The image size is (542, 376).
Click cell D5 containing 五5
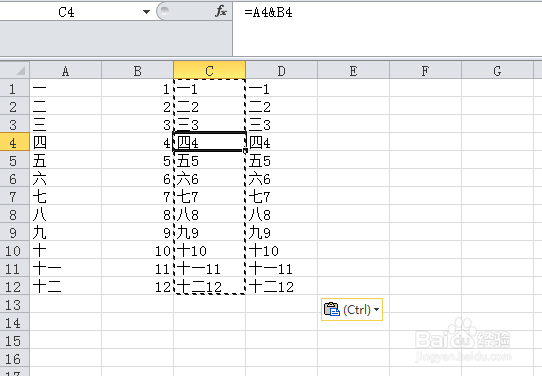[x=281, y=160]
